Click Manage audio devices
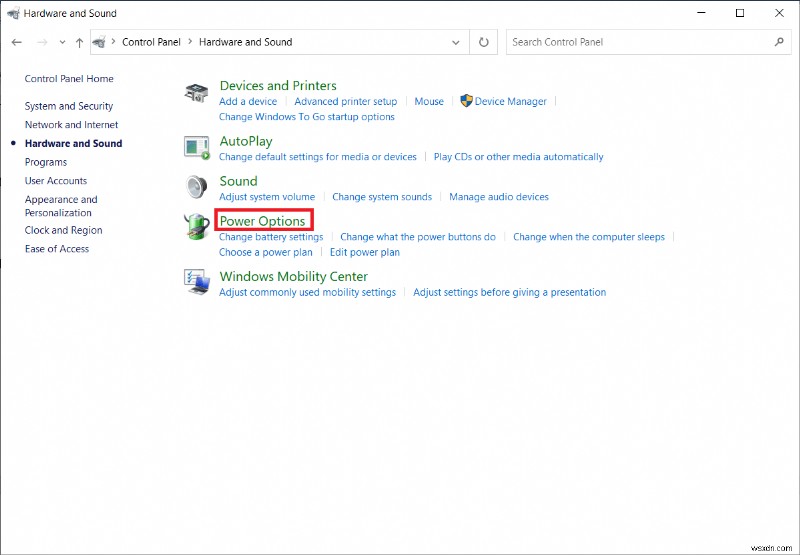The height and width of the screenshot is (555, 800). click(499, 197)
